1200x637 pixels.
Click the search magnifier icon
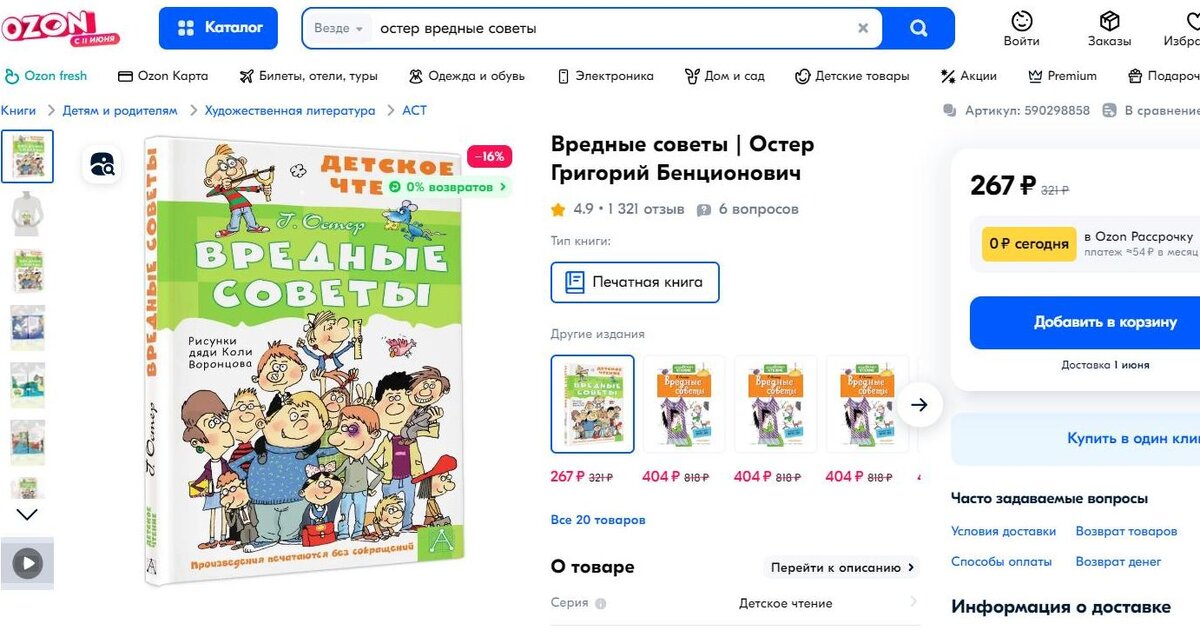tap(919, 28)
